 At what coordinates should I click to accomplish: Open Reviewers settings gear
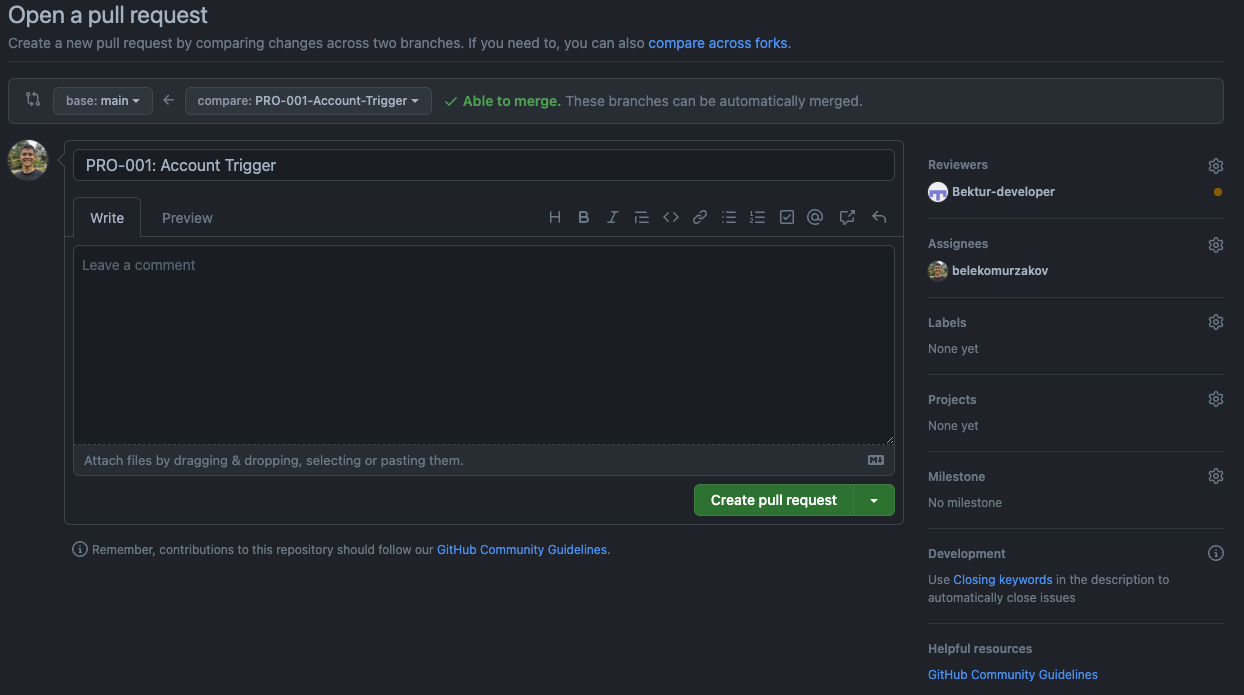(1216, 165)
